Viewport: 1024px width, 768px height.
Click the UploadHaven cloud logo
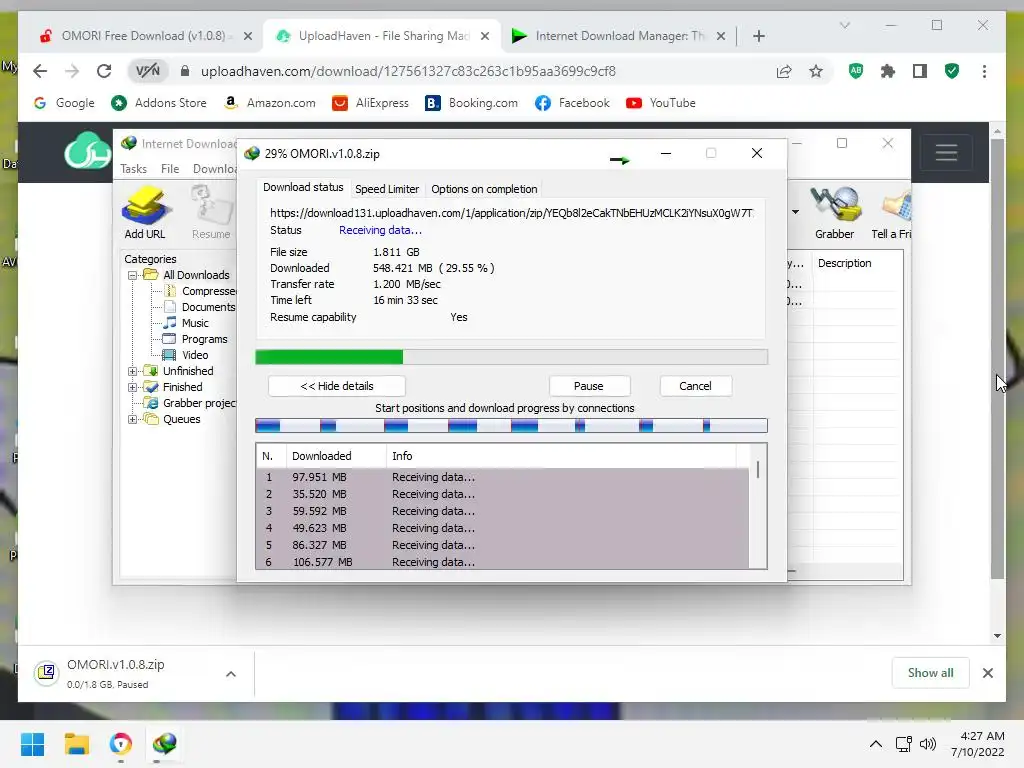coord(88,151)
